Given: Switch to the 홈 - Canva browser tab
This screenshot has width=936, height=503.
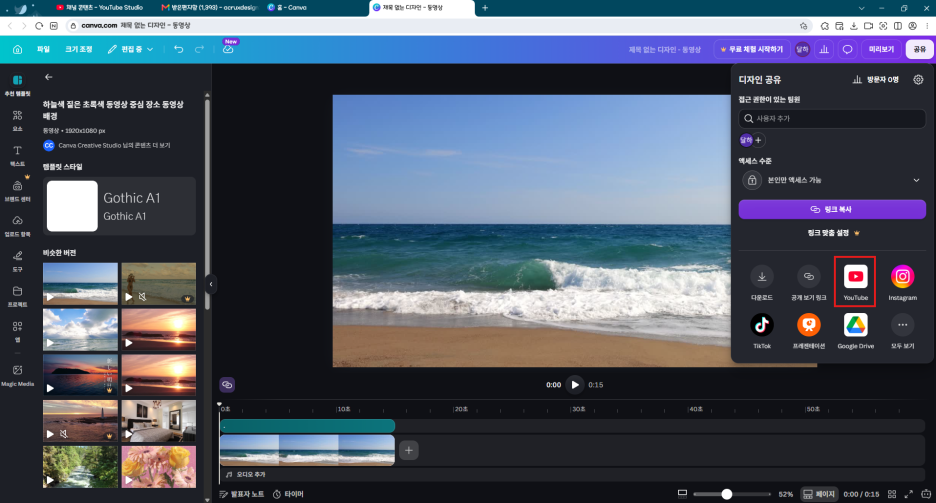Looking at the screenshot, I should [287, 8].
